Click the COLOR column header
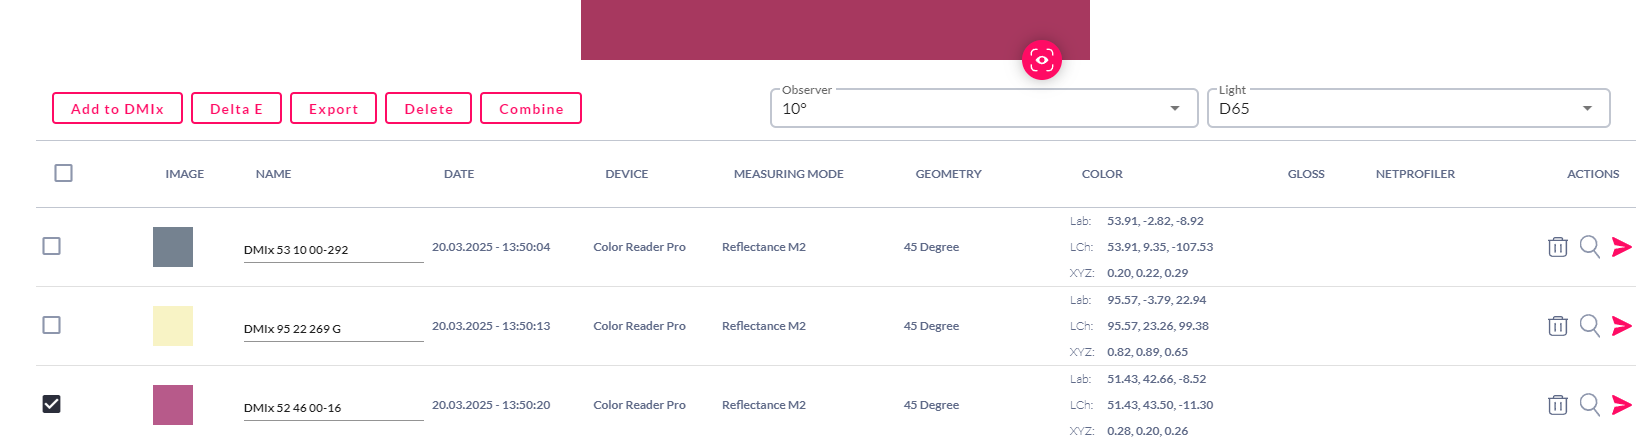 point(1102,174)
